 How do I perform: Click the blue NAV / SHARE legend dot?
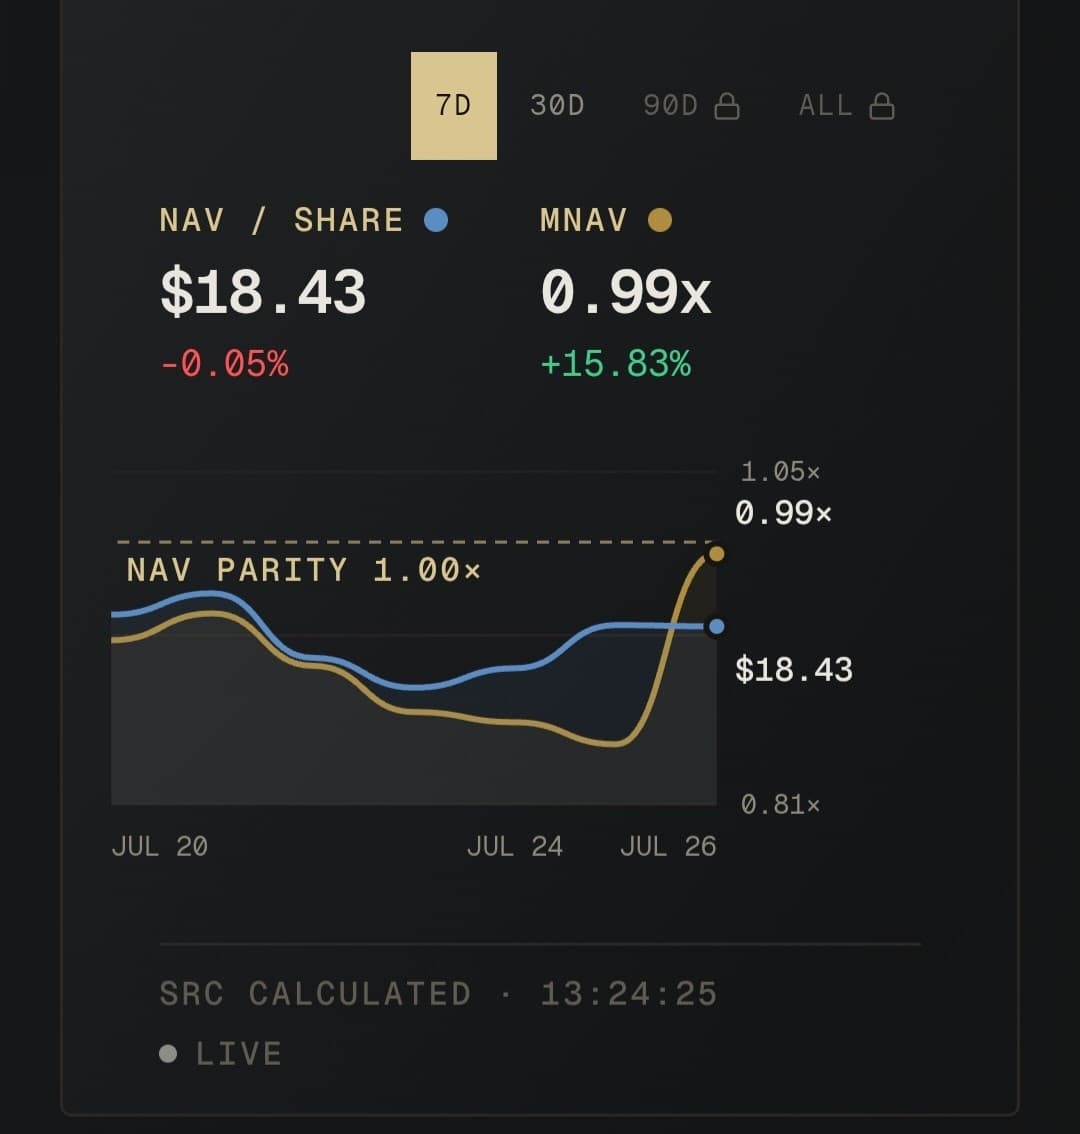coord(435,220)
